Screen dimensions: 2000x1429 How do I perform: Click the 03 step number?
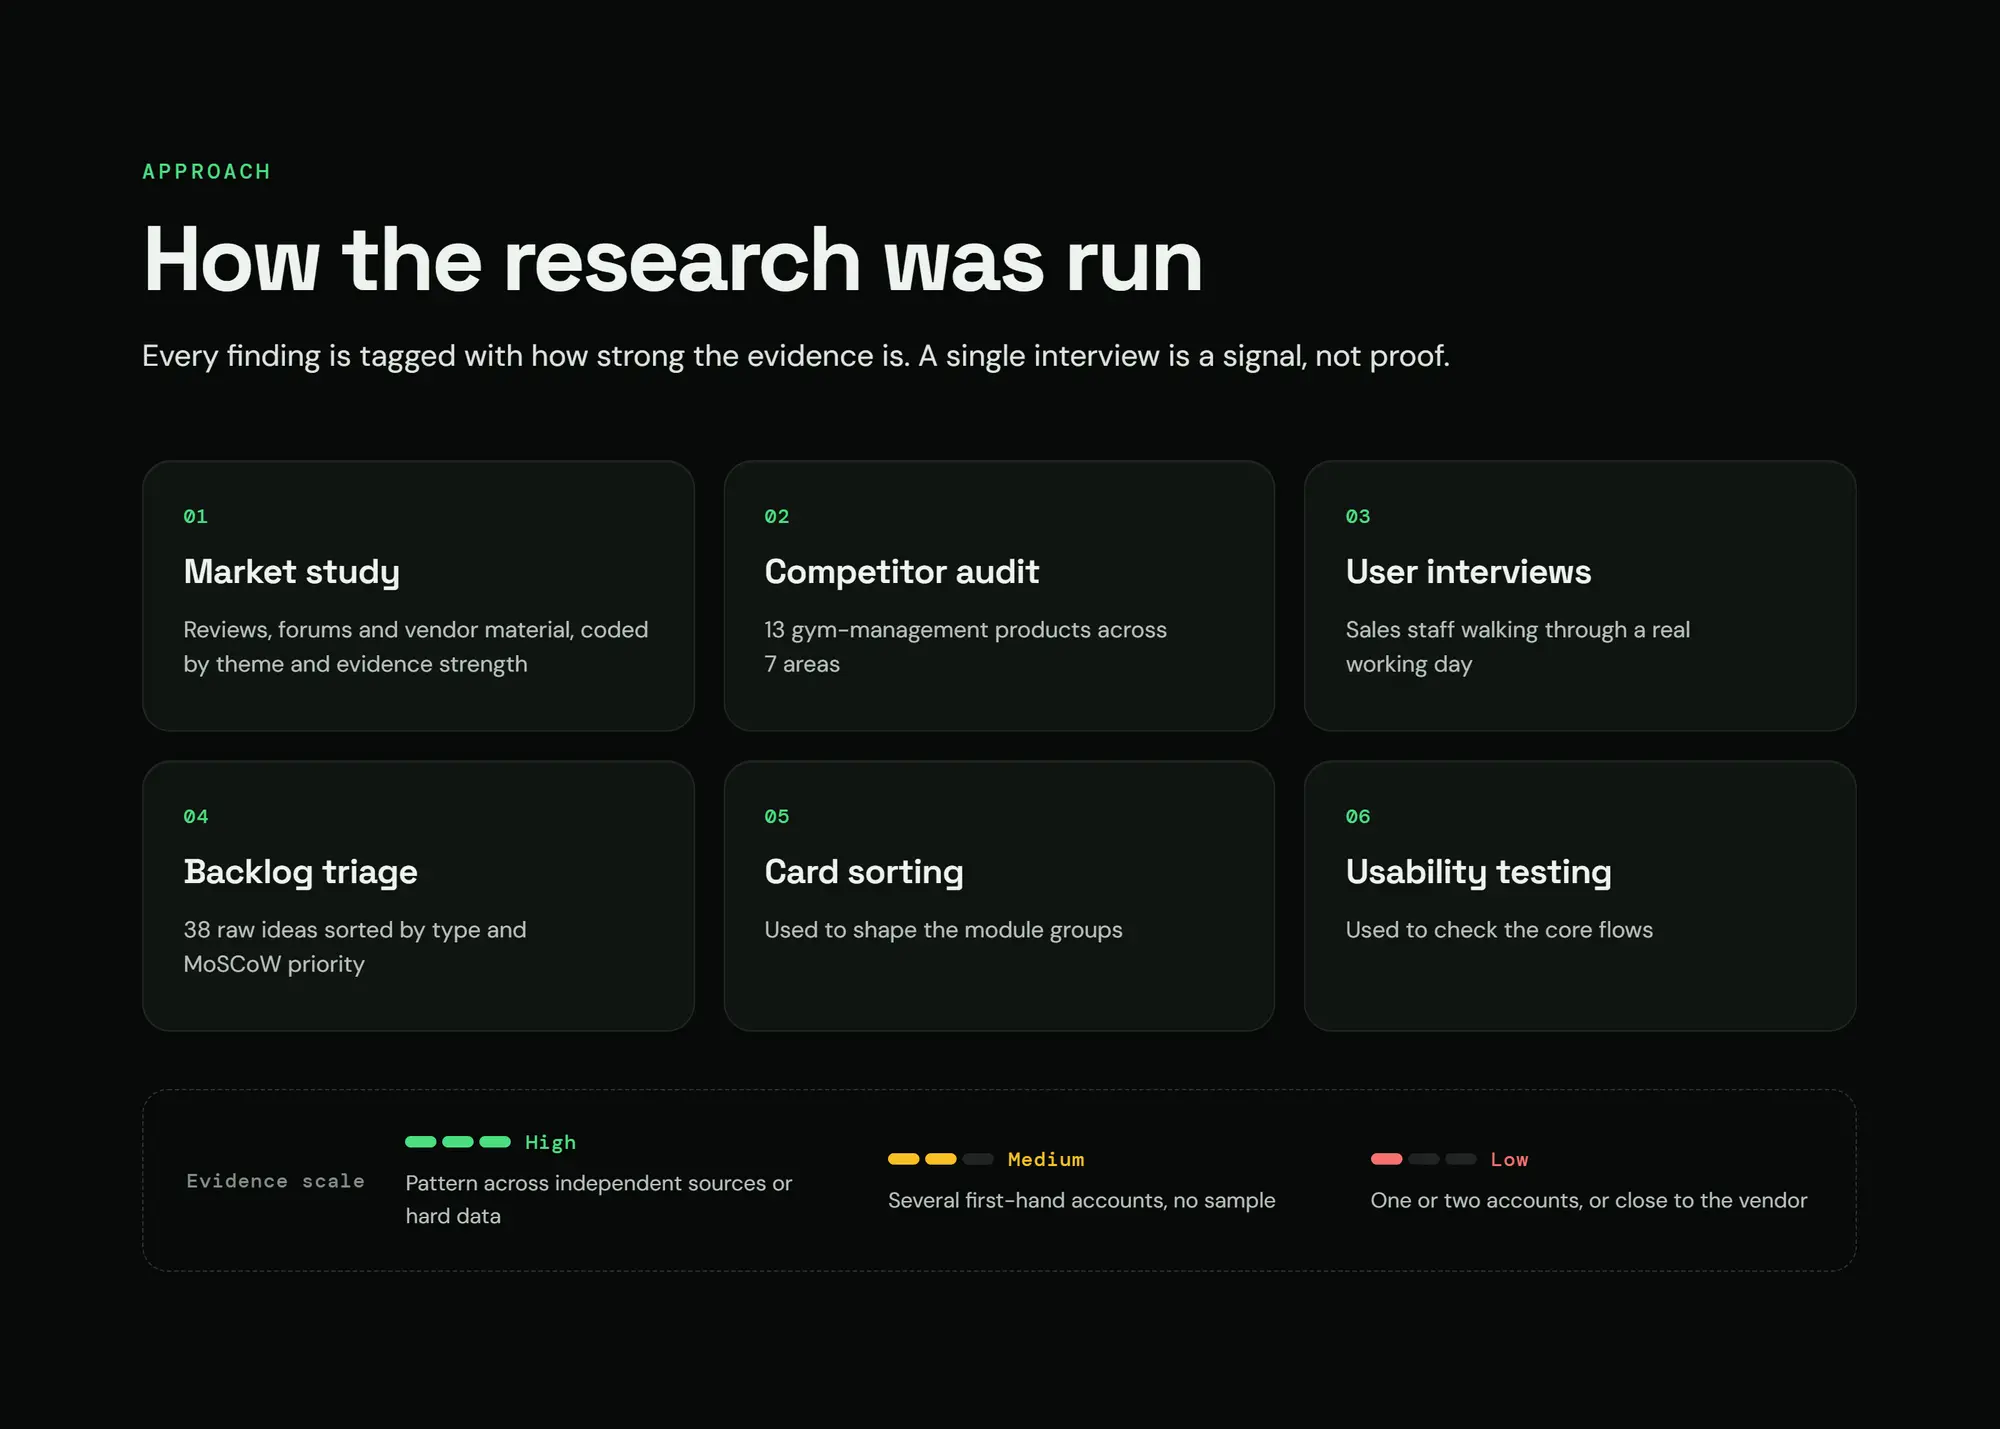click(x=1357, y=516)
